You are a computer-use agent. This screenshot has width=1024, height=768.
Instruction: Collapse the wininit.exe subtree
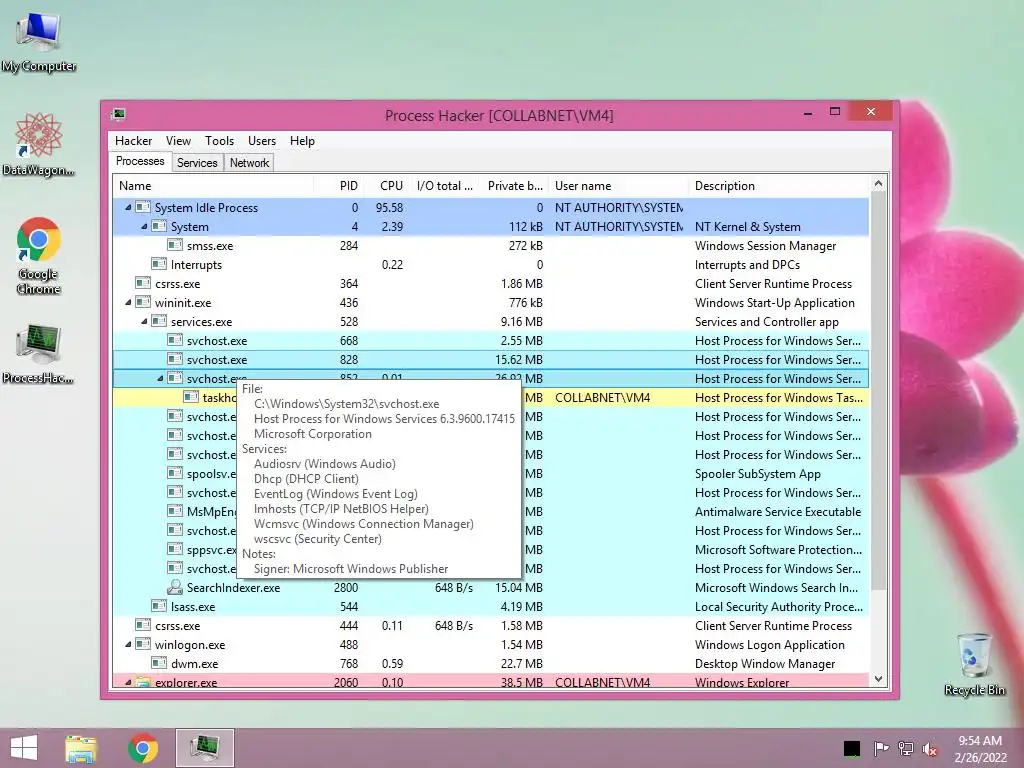tap(128, 302)
